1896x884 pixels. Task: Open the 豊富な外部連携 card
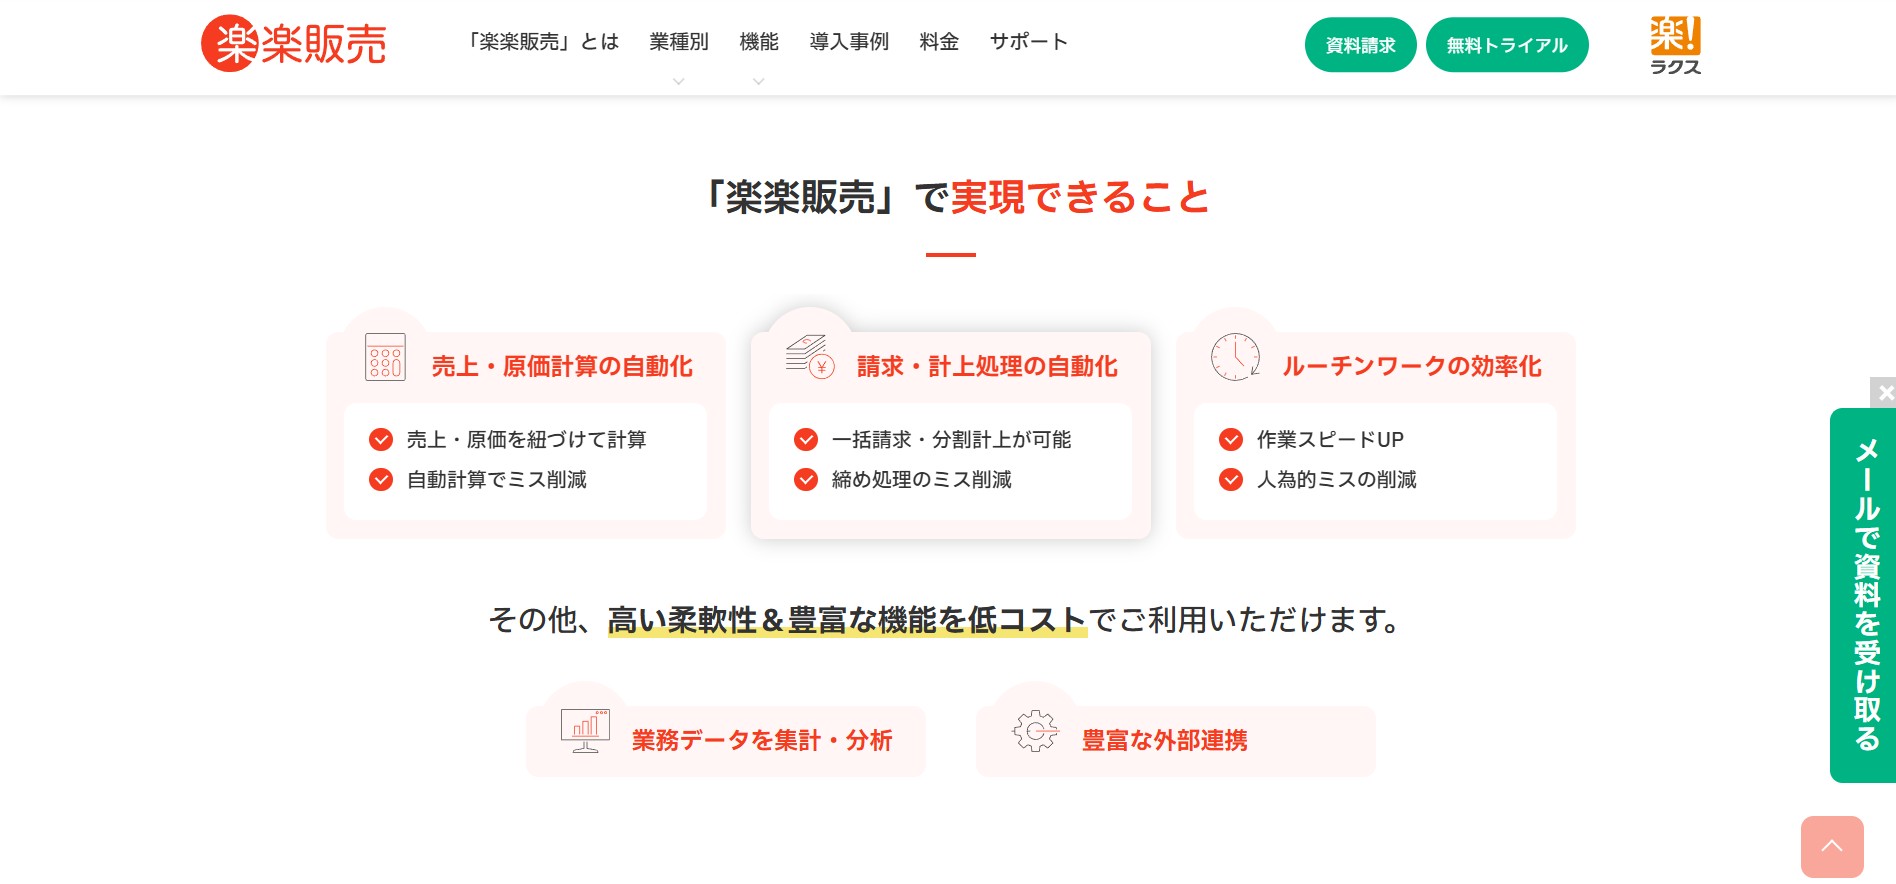[x=1176, y=741]
